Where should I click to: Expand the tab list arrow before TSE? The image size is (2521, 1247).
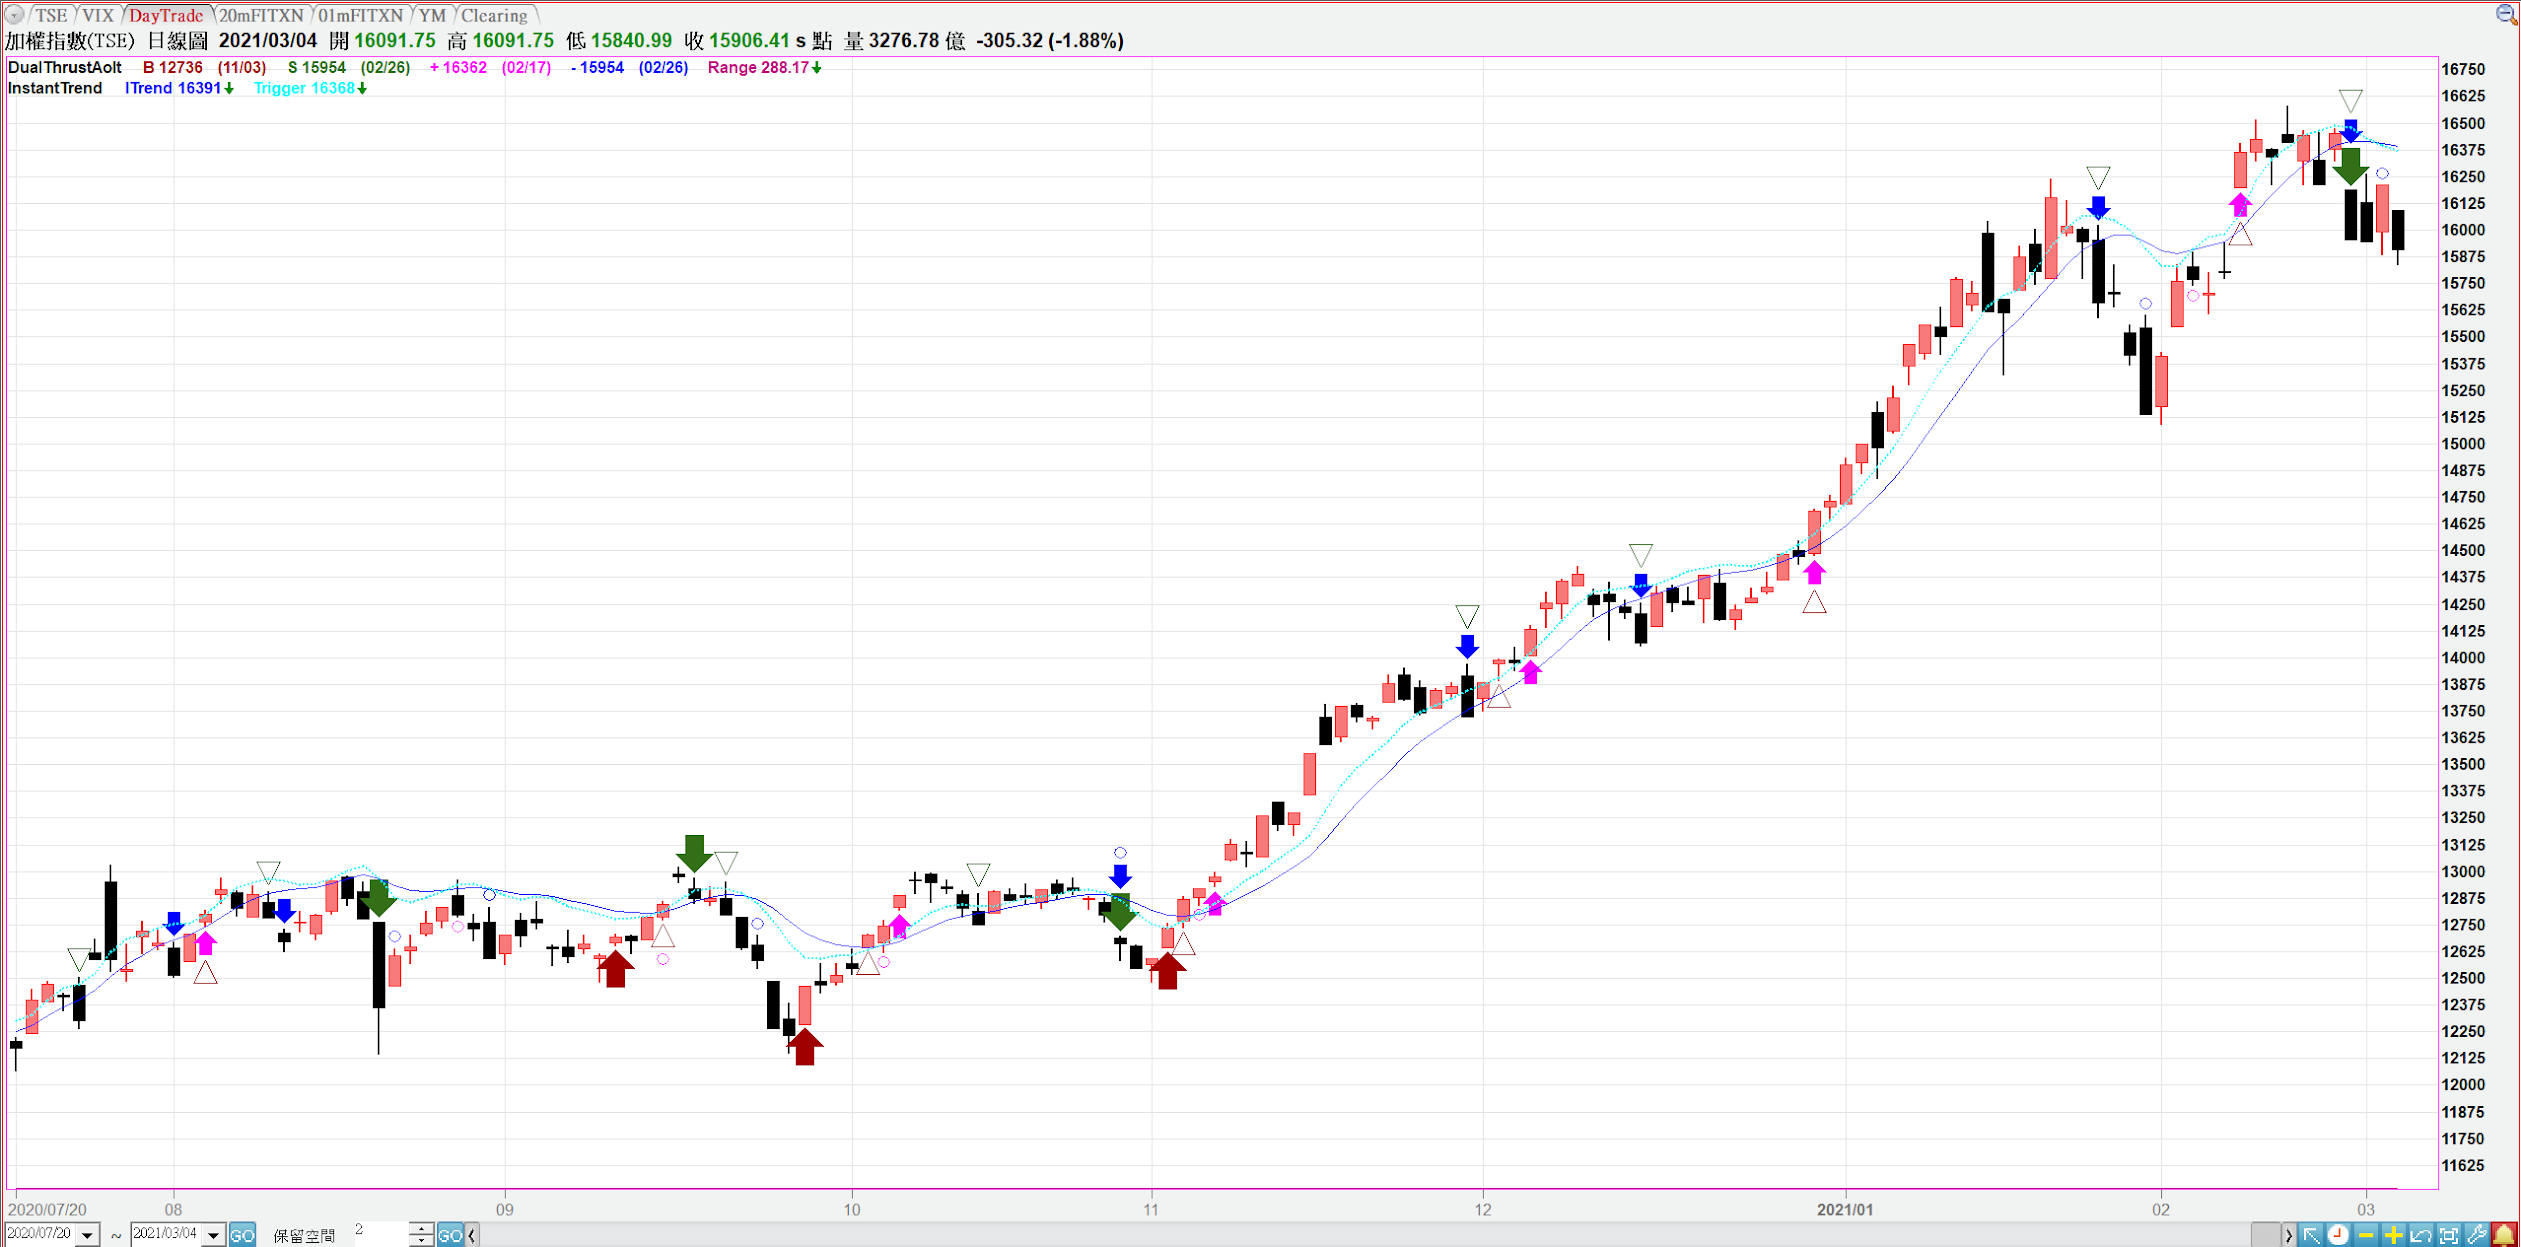pos(14,15)
